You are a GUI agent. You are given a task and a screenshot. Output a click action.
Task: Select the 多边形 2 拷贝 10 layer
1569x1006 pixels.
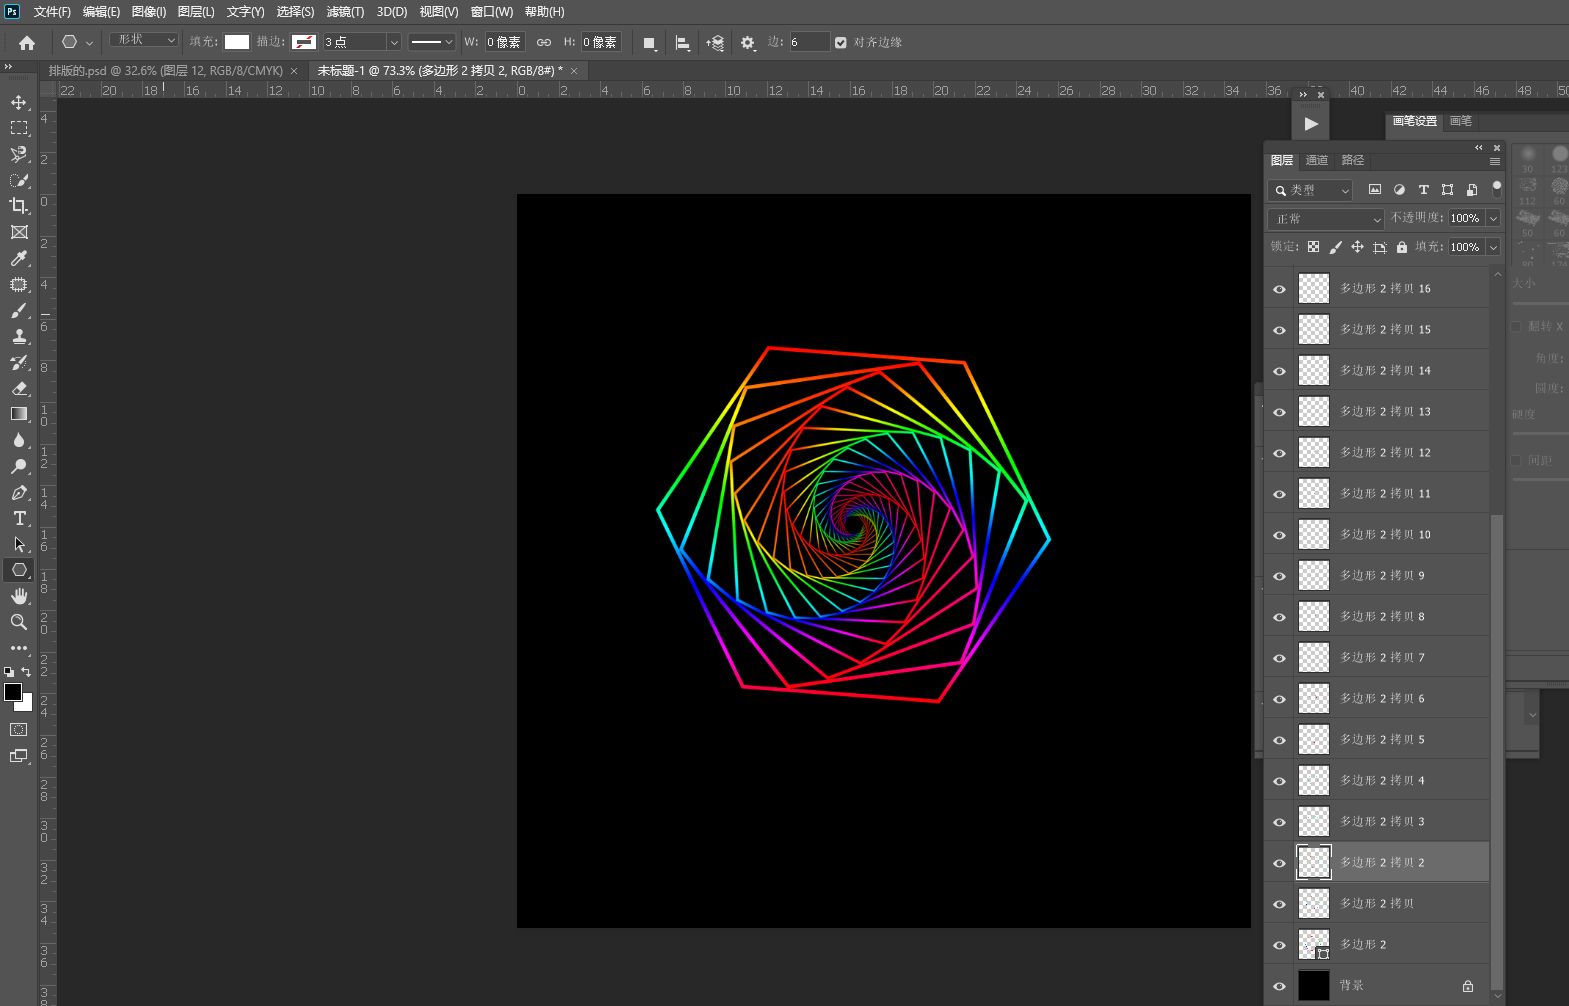click(x=1385, y=535)
